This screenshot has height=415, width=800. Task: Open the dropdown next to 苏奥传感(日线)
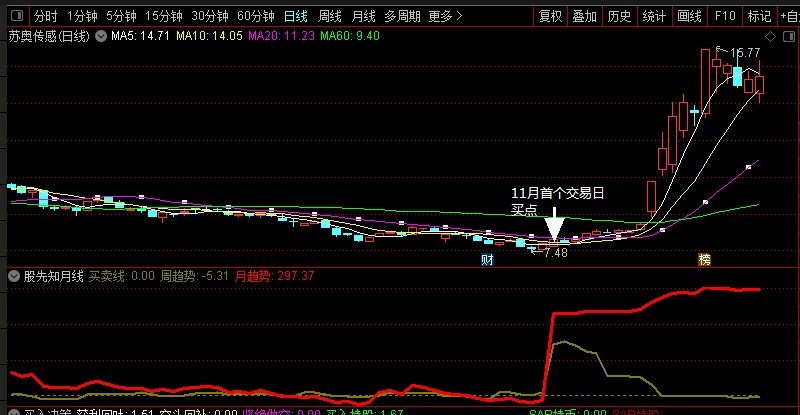pos(101,36)
